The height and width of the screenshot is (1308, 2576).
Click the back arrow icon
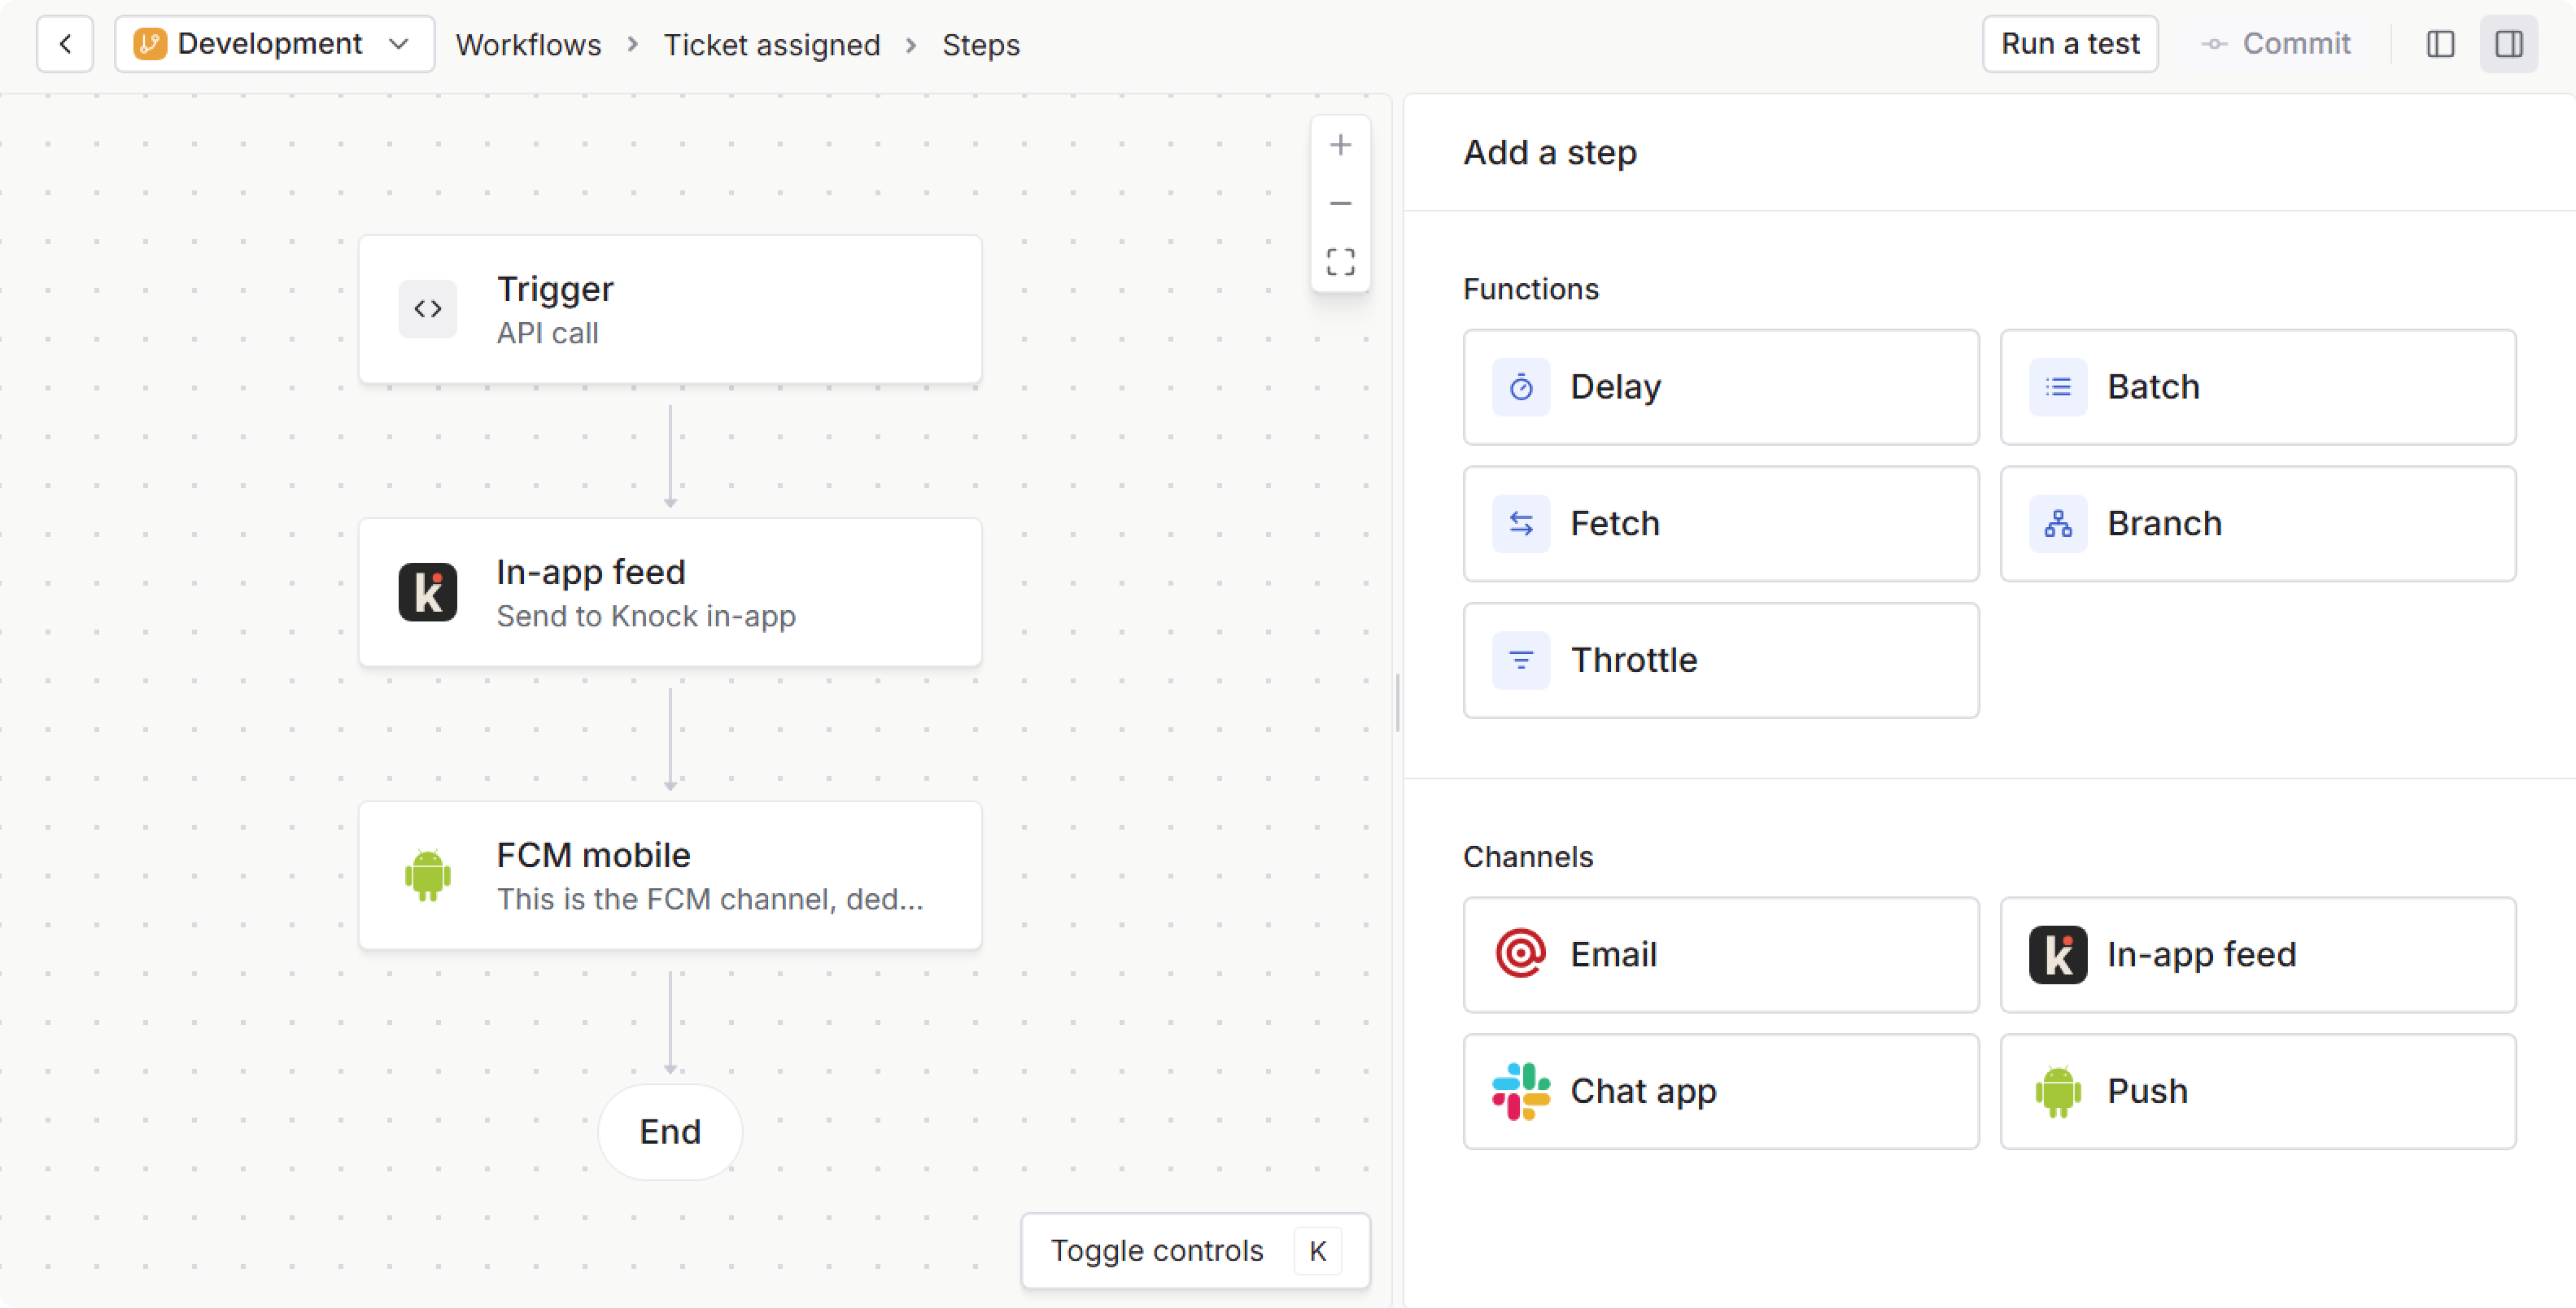point(64,44)
